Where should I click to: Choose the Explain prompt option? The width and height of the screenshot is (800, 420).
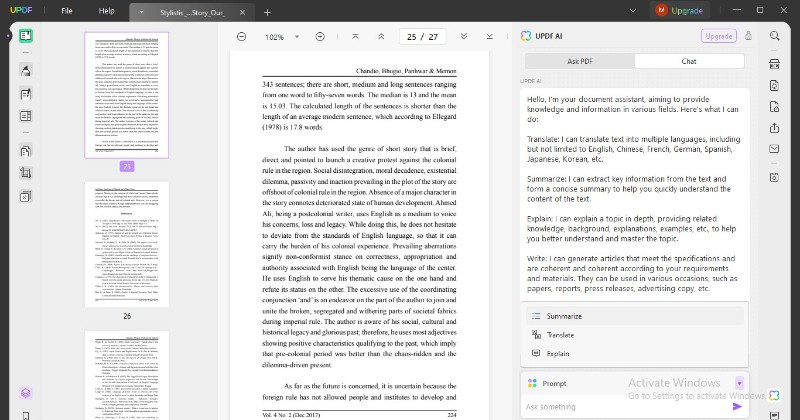pos(634,353)
